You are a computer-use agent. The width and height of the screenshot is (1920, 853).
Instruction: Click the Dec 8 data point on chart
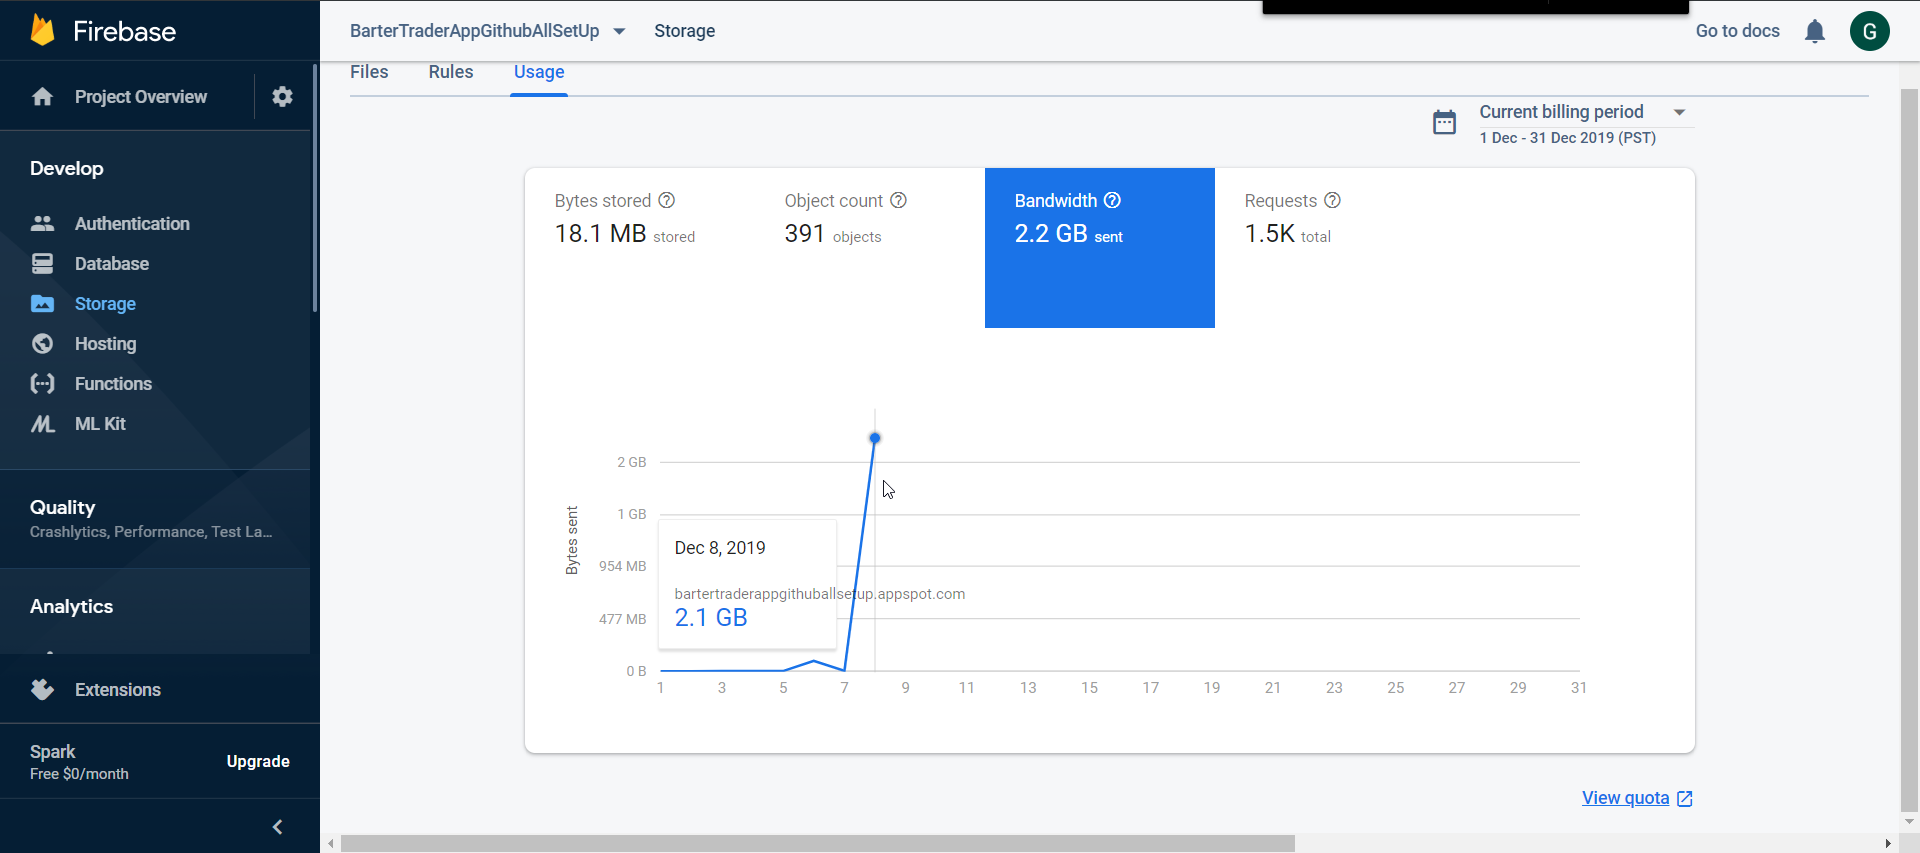coord(875,438)
